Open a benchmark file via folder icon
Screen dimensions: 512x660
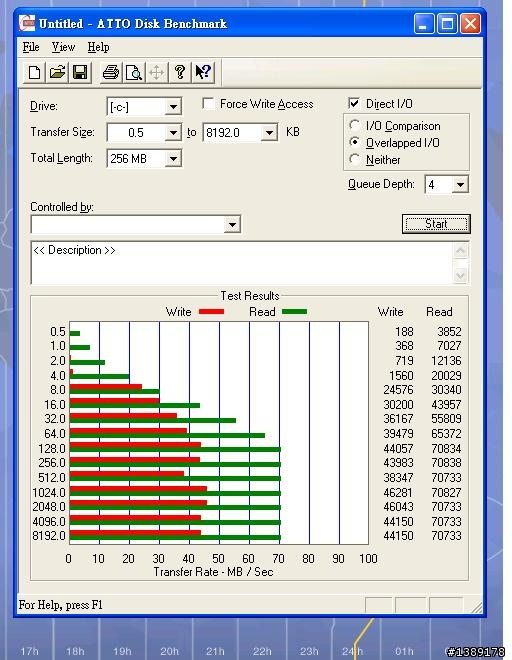[x=57, y=72]
